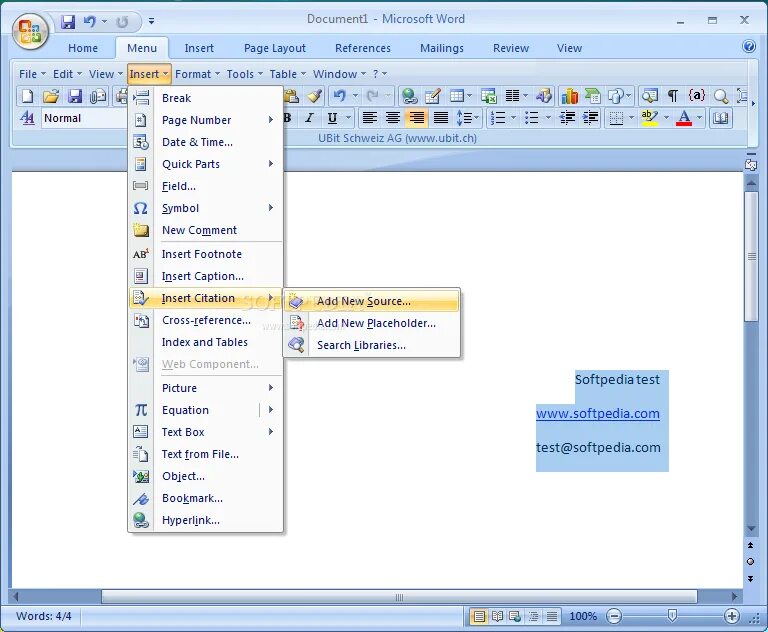Insert Excel spreadsheet icon
The width and height of the screenshot is (768, 632).
(x=488, y=96)
